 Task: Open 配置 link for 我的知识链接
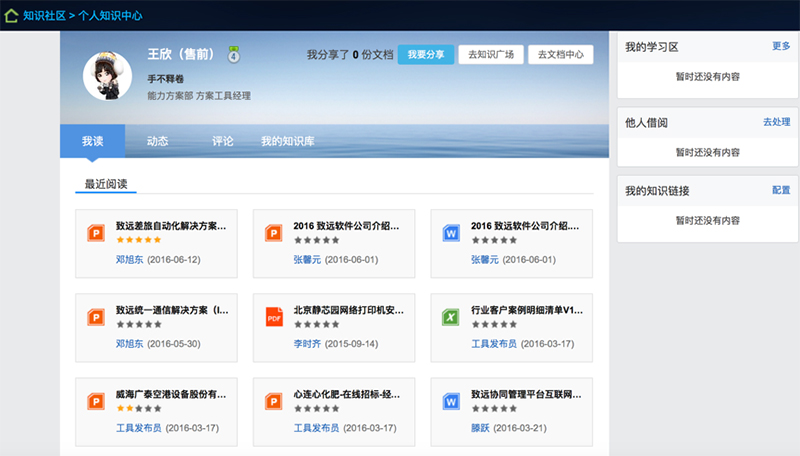(x=781, y=190)
